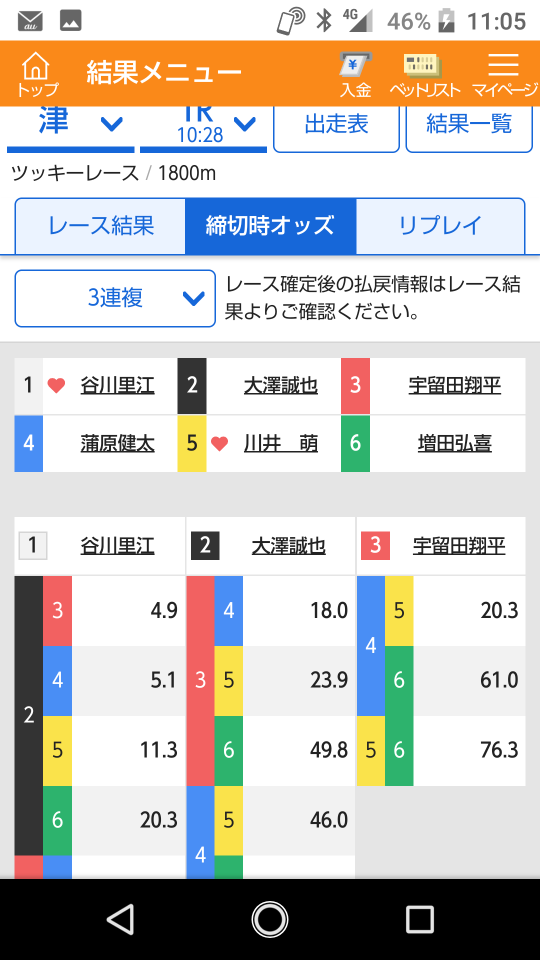Expand the 津 venue dropdown
The height and width of the screenshot is (960, 540).
70,127
